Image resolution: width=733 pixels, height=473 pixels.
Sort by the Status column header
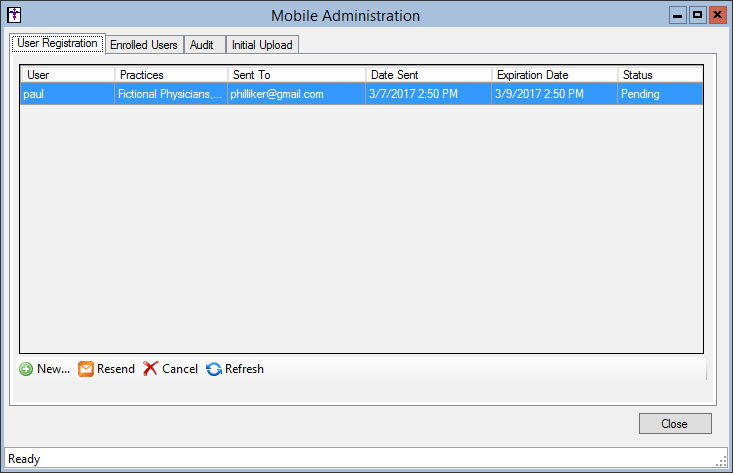659,75
